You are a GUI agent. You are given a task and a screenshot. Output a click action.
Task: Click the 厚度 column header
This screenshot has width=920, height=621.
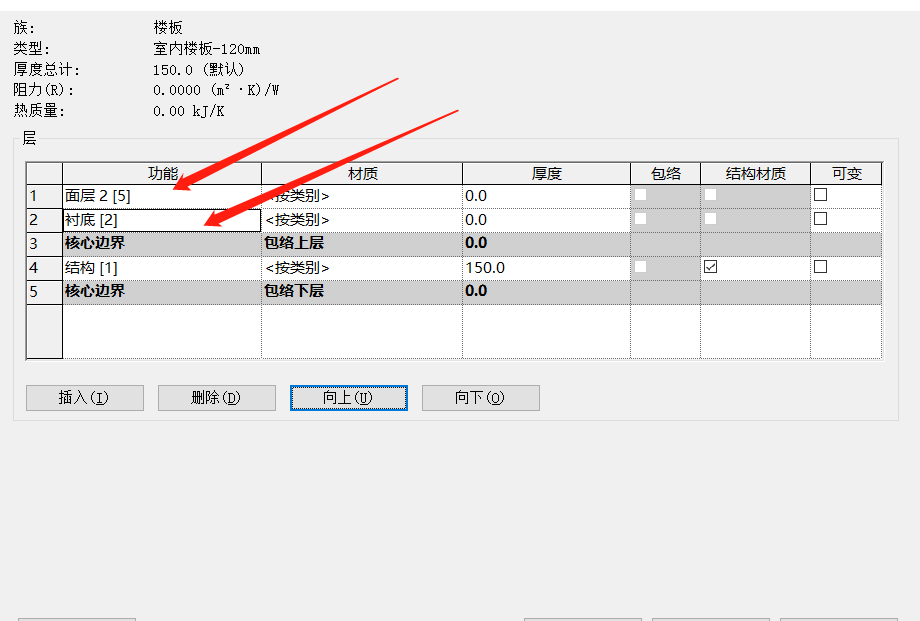click(x=546, y=173)
